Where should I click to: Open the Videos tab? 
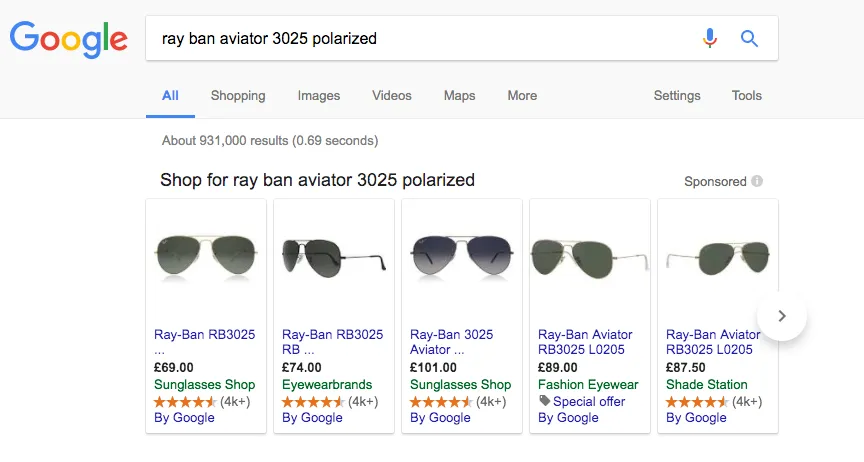pos(392,95)
